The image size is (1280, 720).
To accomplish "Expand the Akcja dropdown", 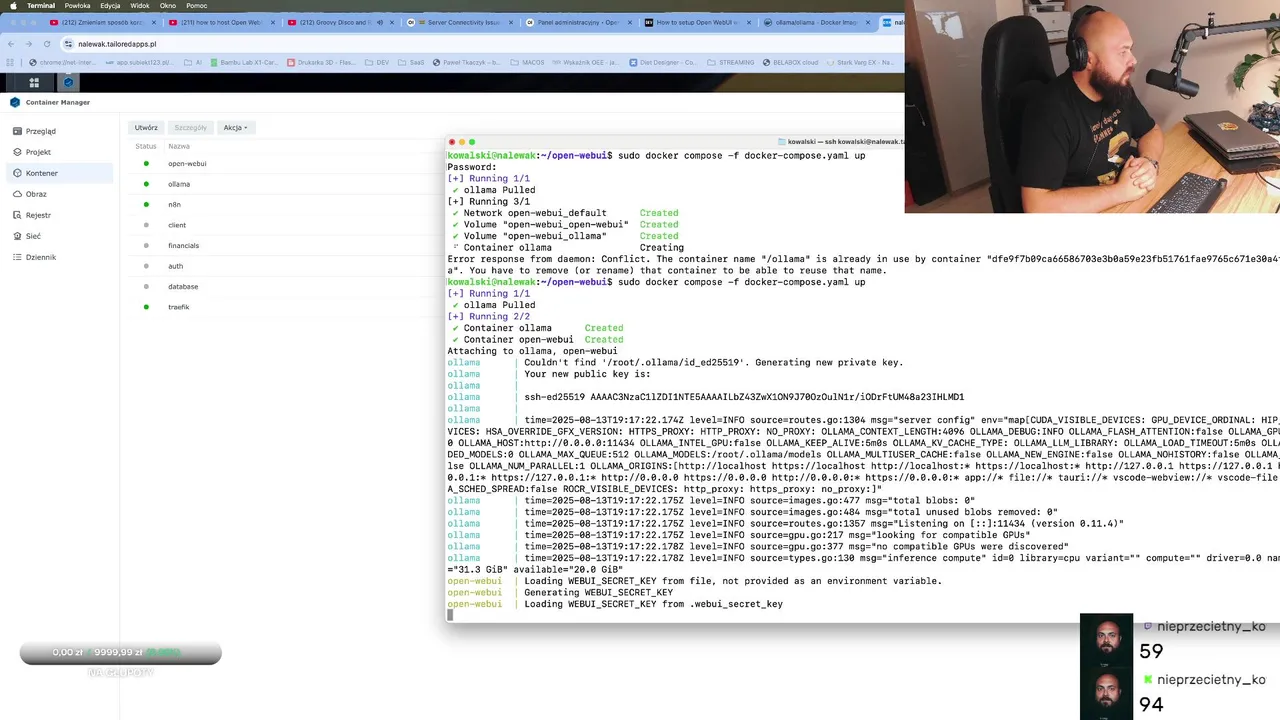I will click(235, 127).
